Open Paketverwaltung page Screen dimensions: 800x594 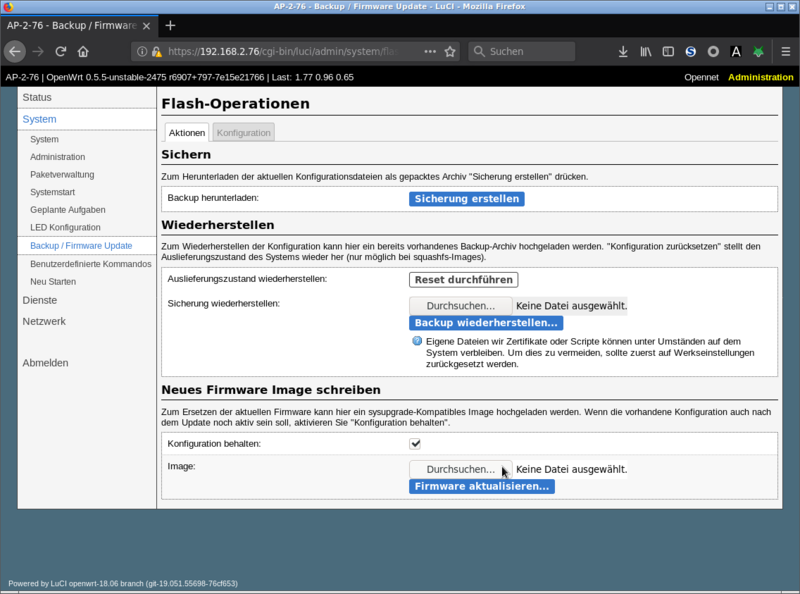(62, 175)
